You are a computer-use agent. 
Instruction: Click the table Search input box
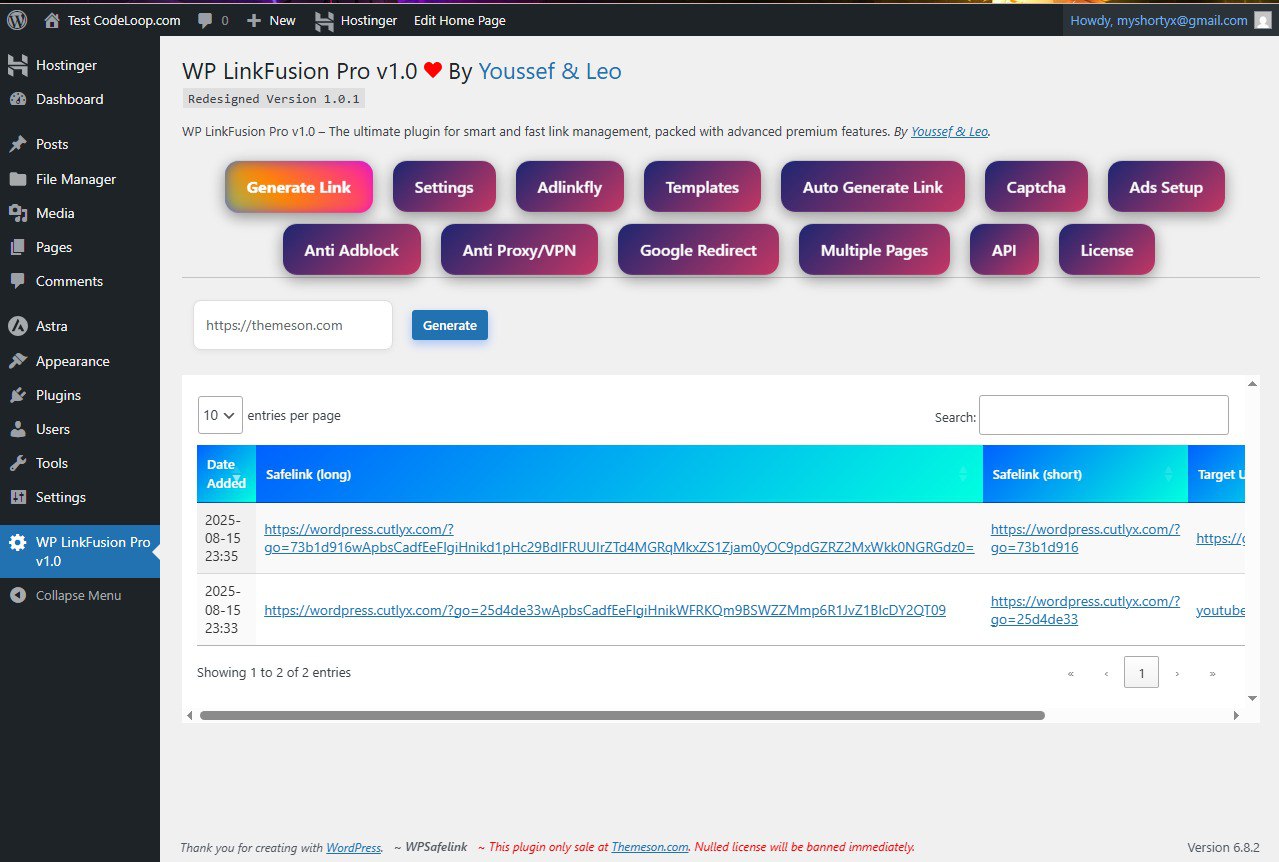tap(1104, 415)
